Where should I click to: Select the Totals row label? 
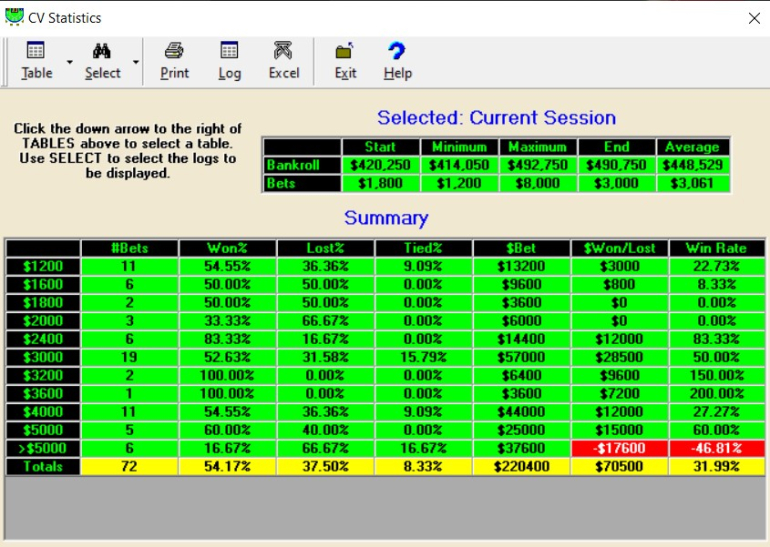point(43,467)
